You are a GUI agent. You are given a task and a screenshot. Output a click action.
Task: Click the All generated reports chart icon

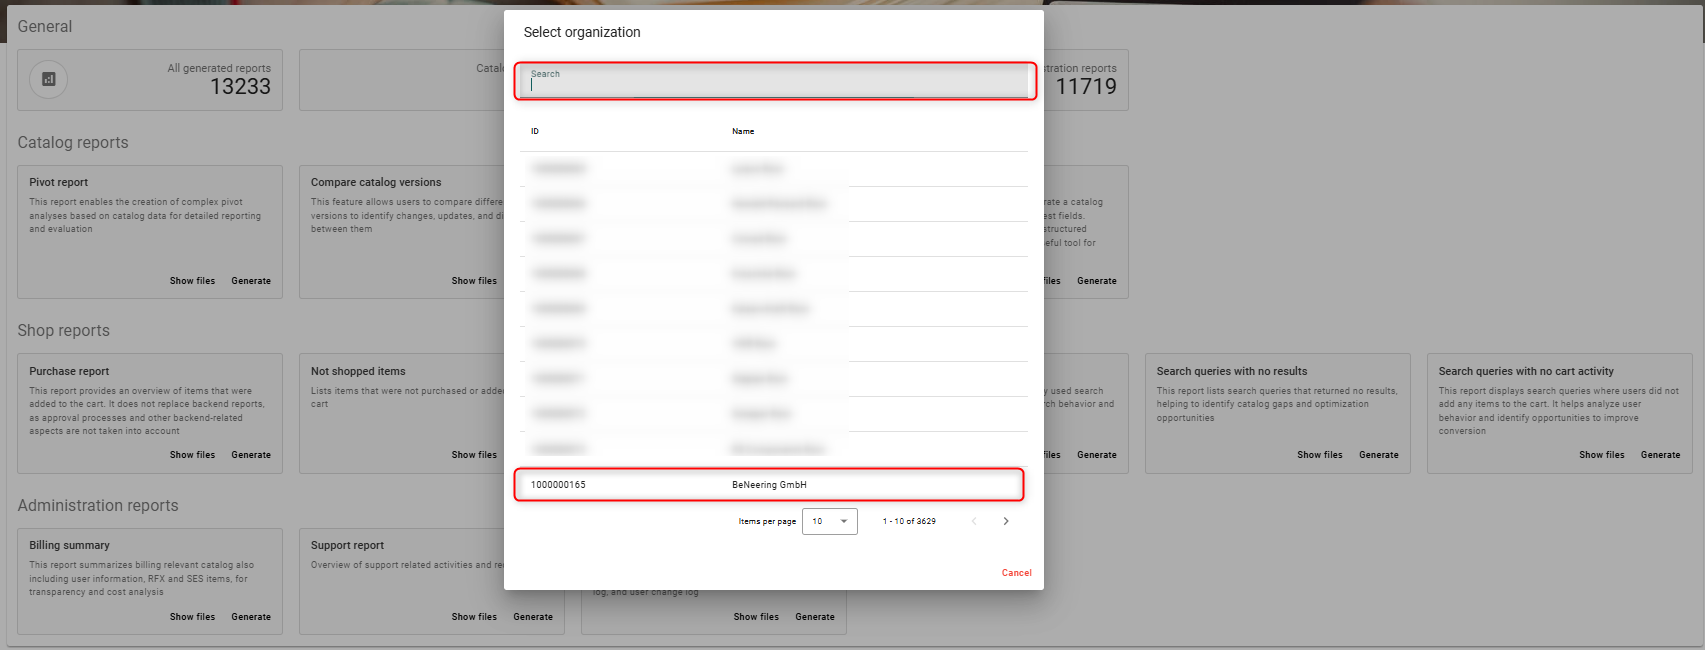48,80
